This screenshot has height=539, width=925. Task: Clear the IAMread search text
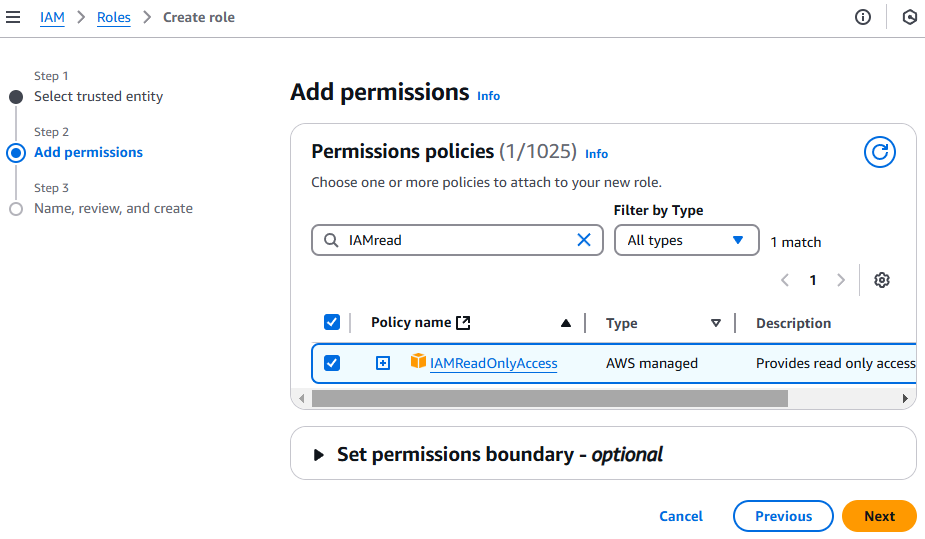[x=584, y=240]
